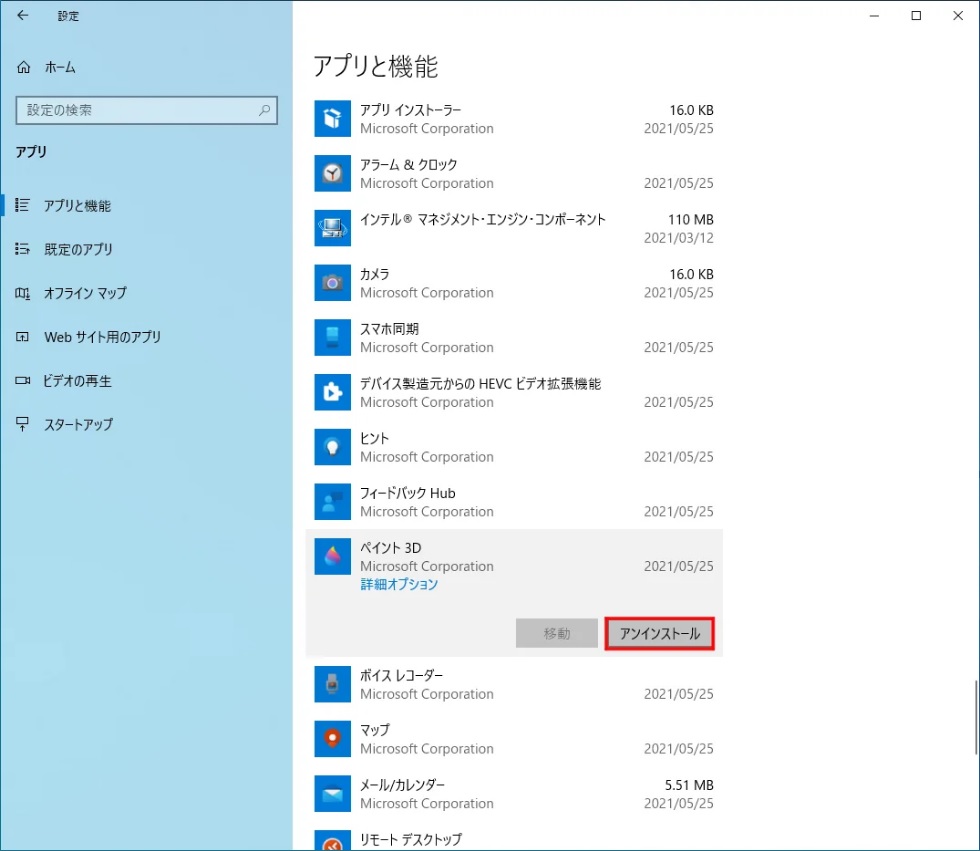Click the マップ app icon
Screen dimensions: 980x851
click(x=332, y=739)
